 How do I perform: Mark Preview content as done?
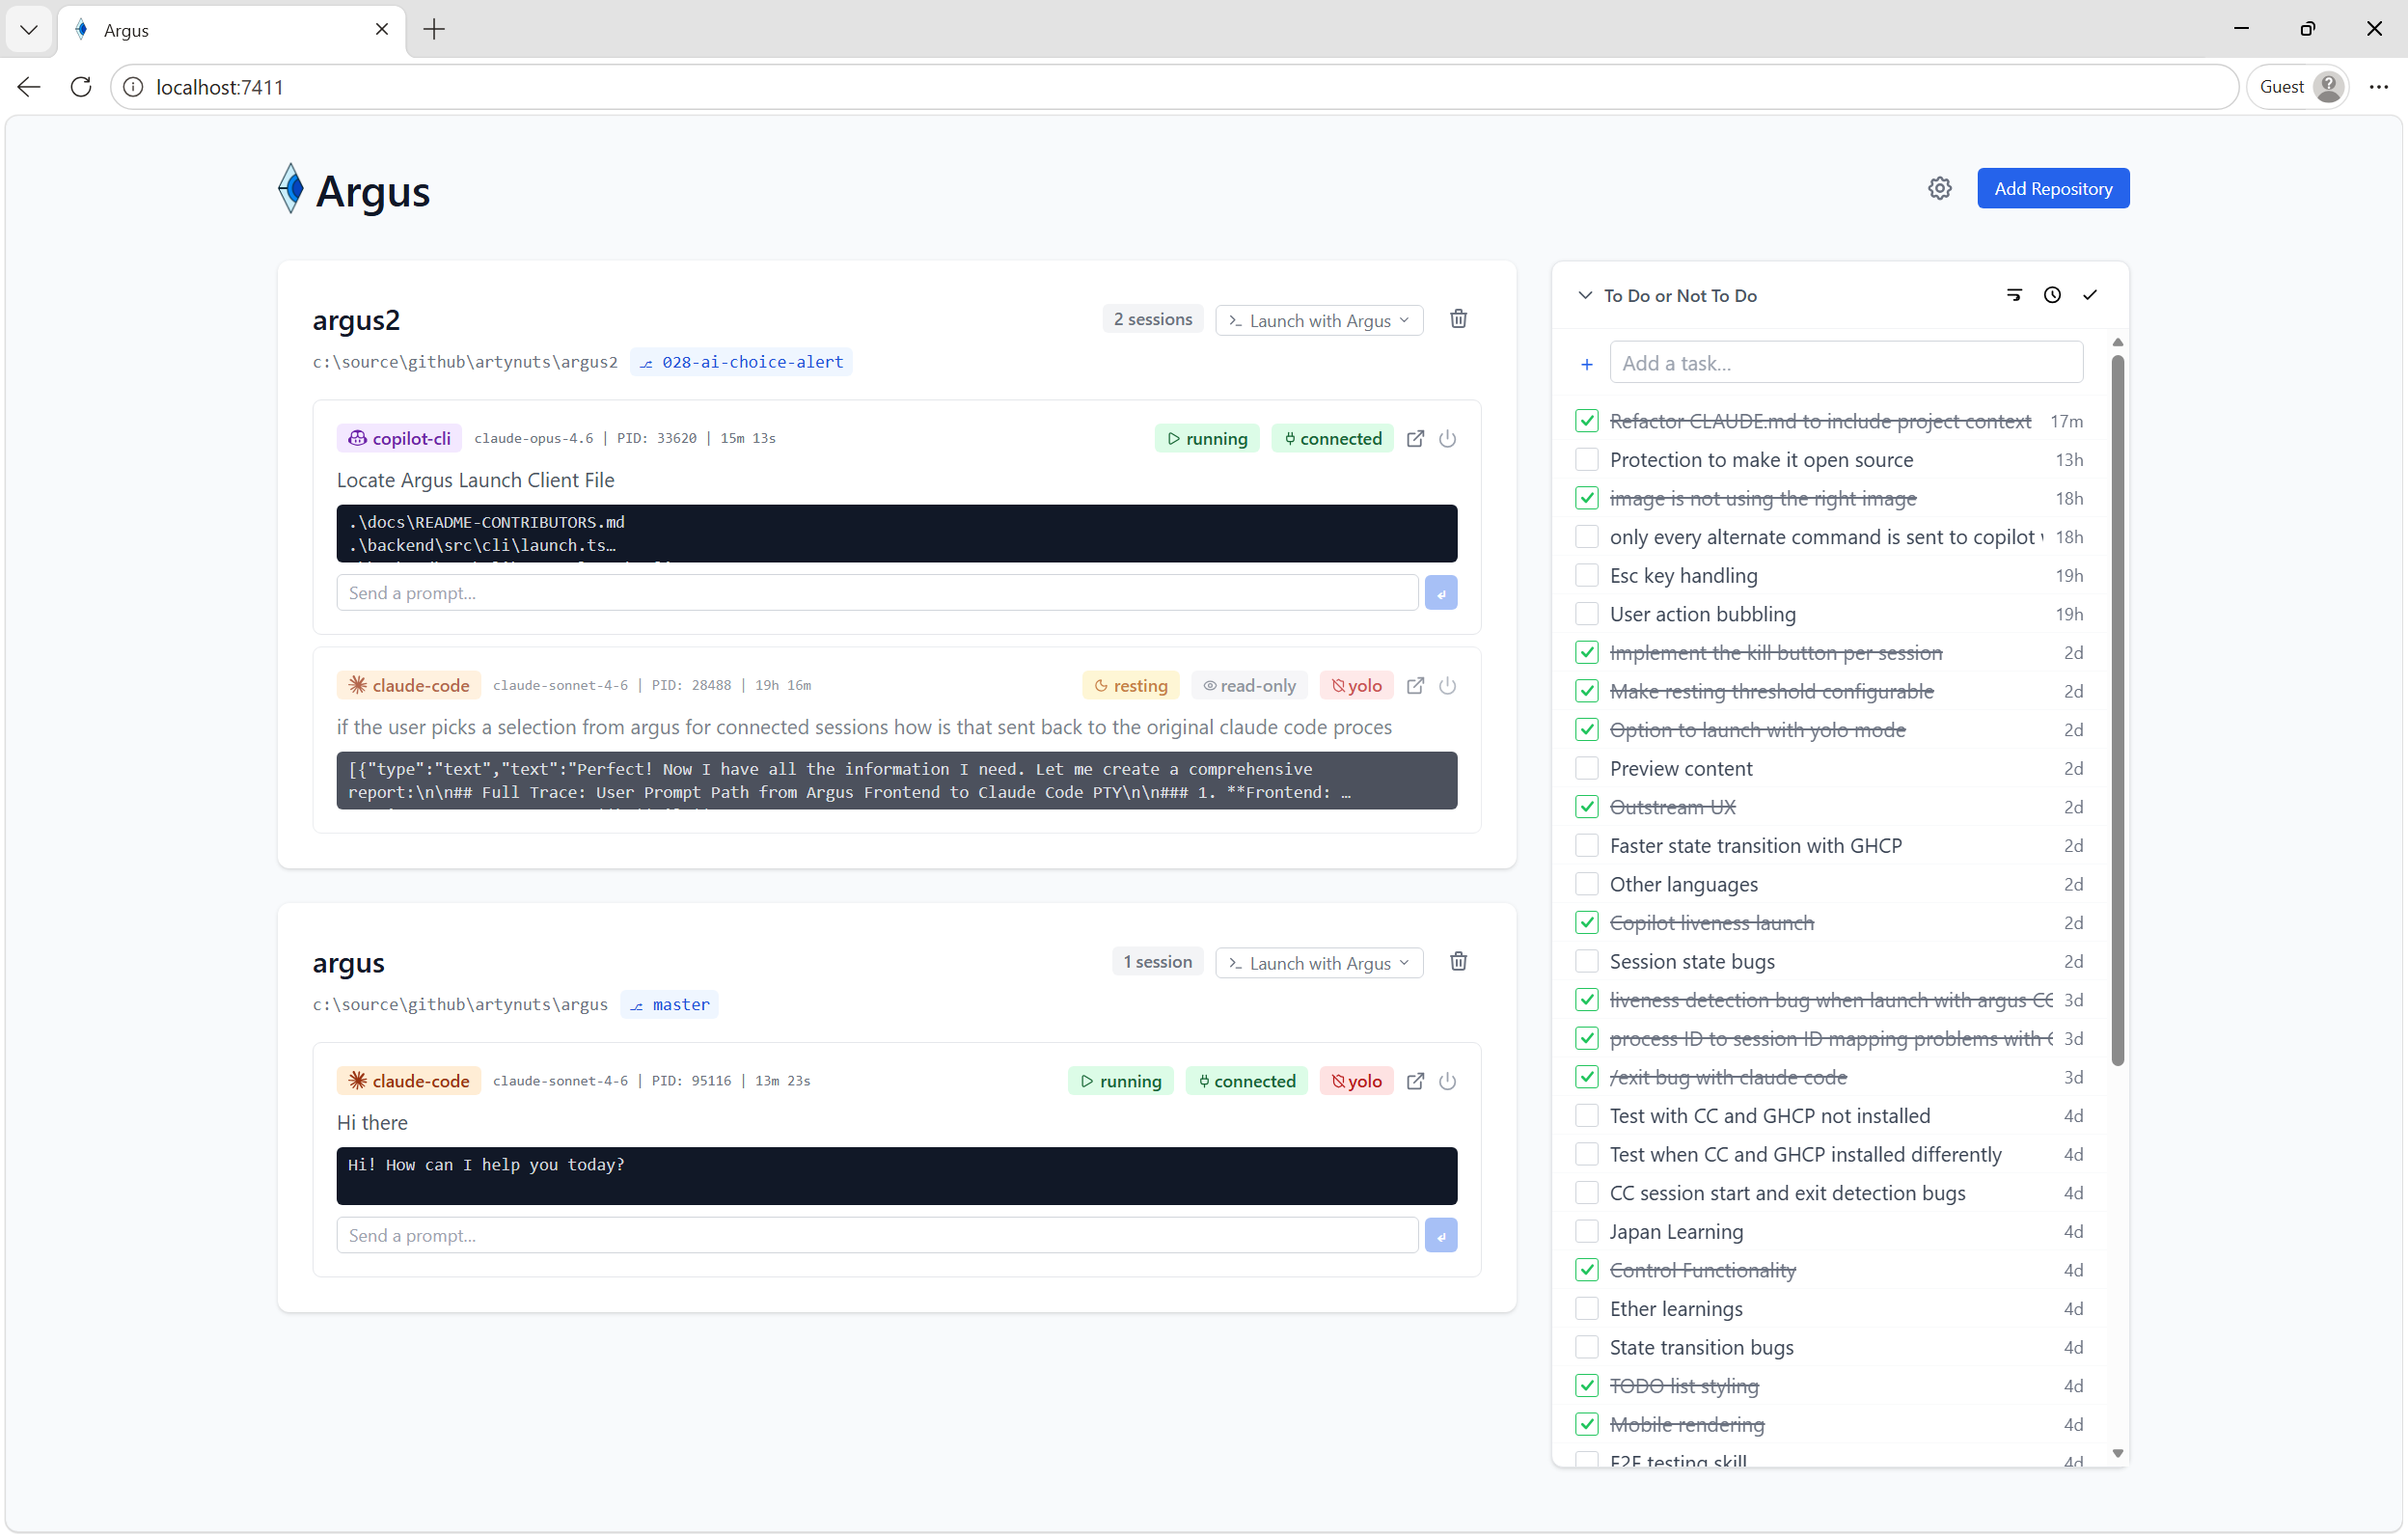1586,768
